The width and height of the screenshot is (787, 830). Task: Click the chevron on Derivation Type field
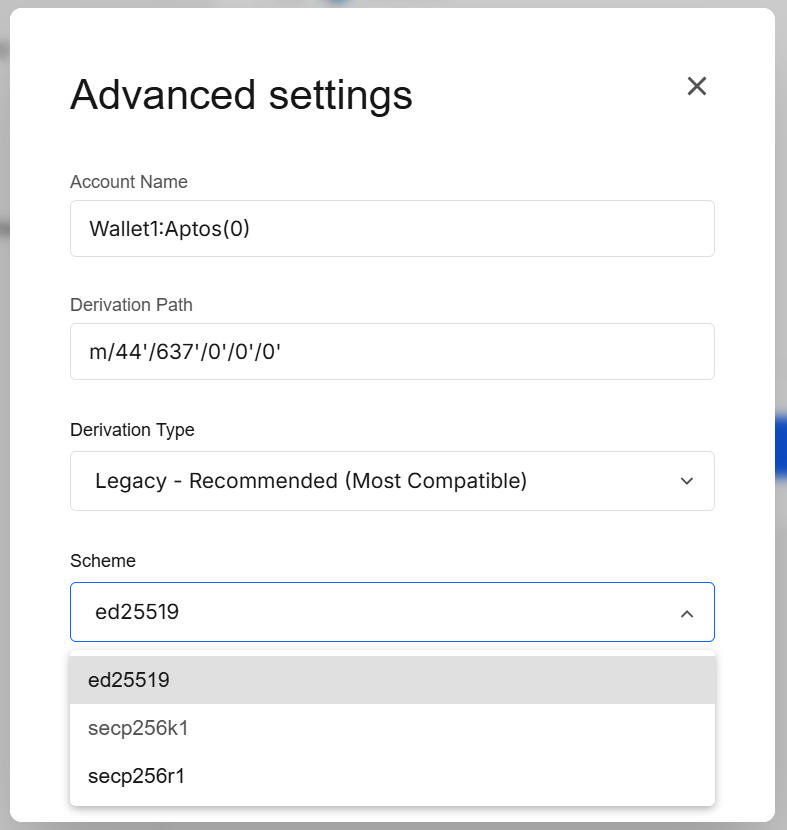pyautogui.click(x=687, y=481)
